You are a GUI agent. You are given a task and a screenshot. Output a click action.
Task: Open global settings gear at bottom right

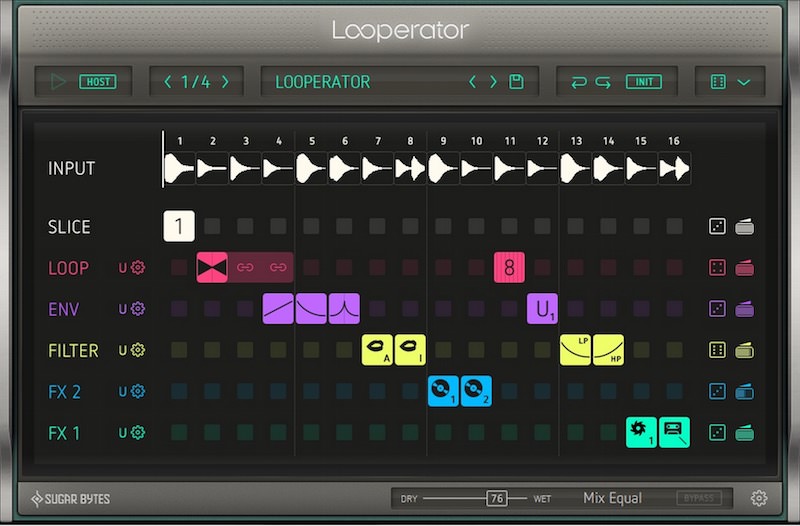pos(759,498)
